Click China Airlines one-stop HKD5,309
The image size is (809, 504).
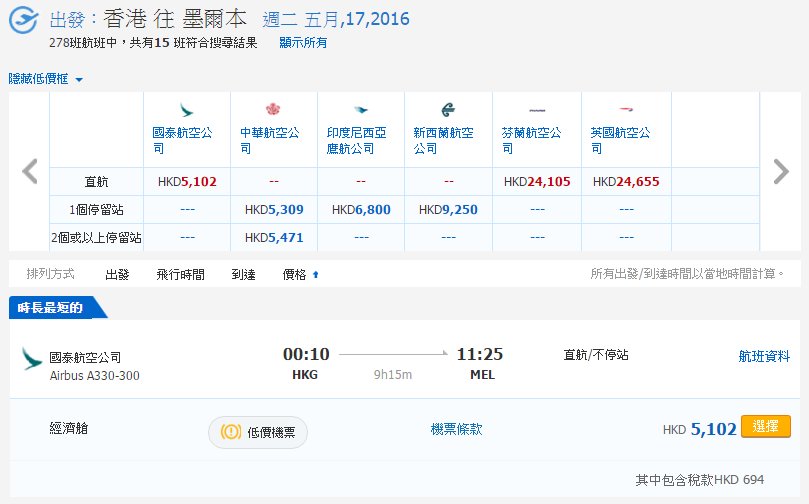[x=274, y=209]
